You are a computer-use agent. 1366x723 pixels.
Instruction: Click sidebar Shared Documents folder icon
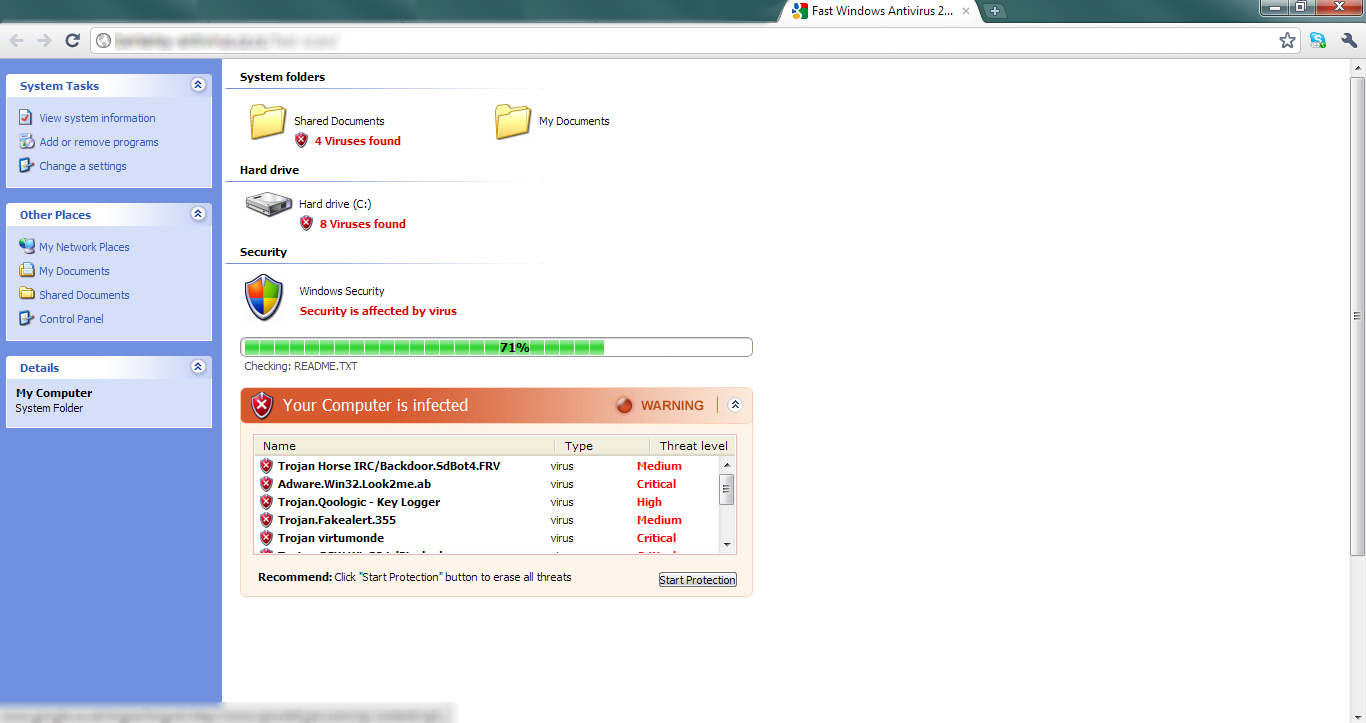point(26,295)
